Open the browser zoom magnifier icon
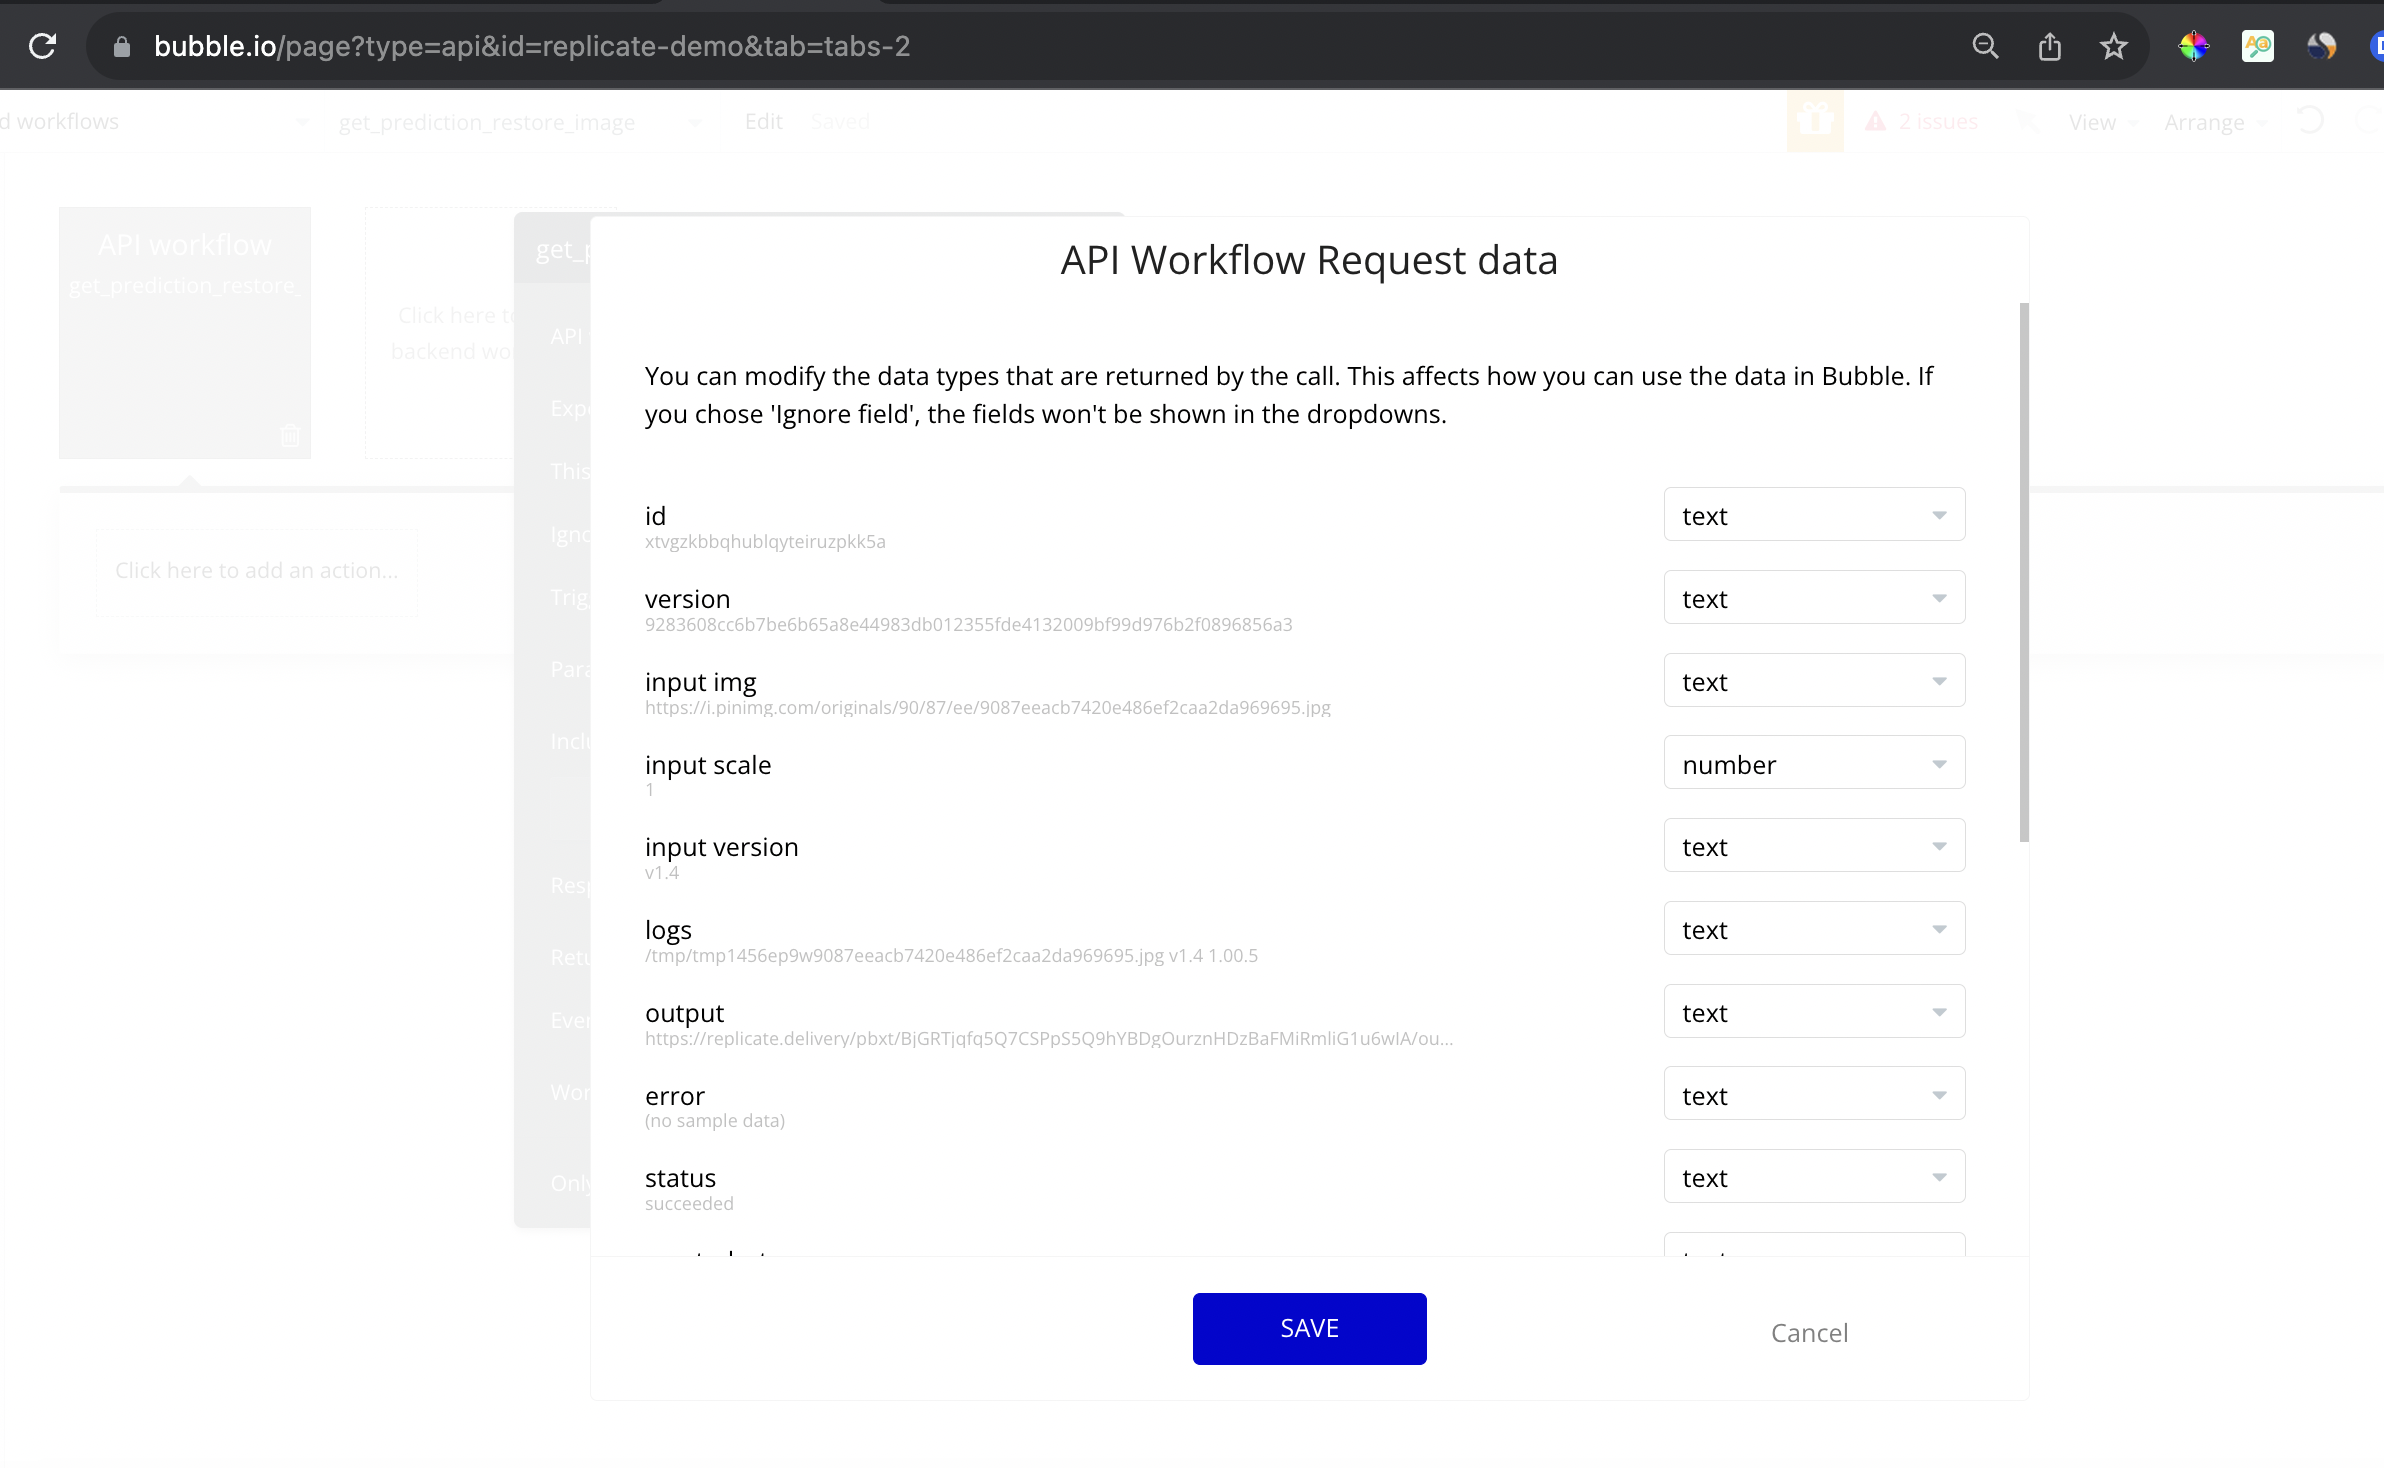Viewport: 2384px width, 1468px height. click(1985, 46)
